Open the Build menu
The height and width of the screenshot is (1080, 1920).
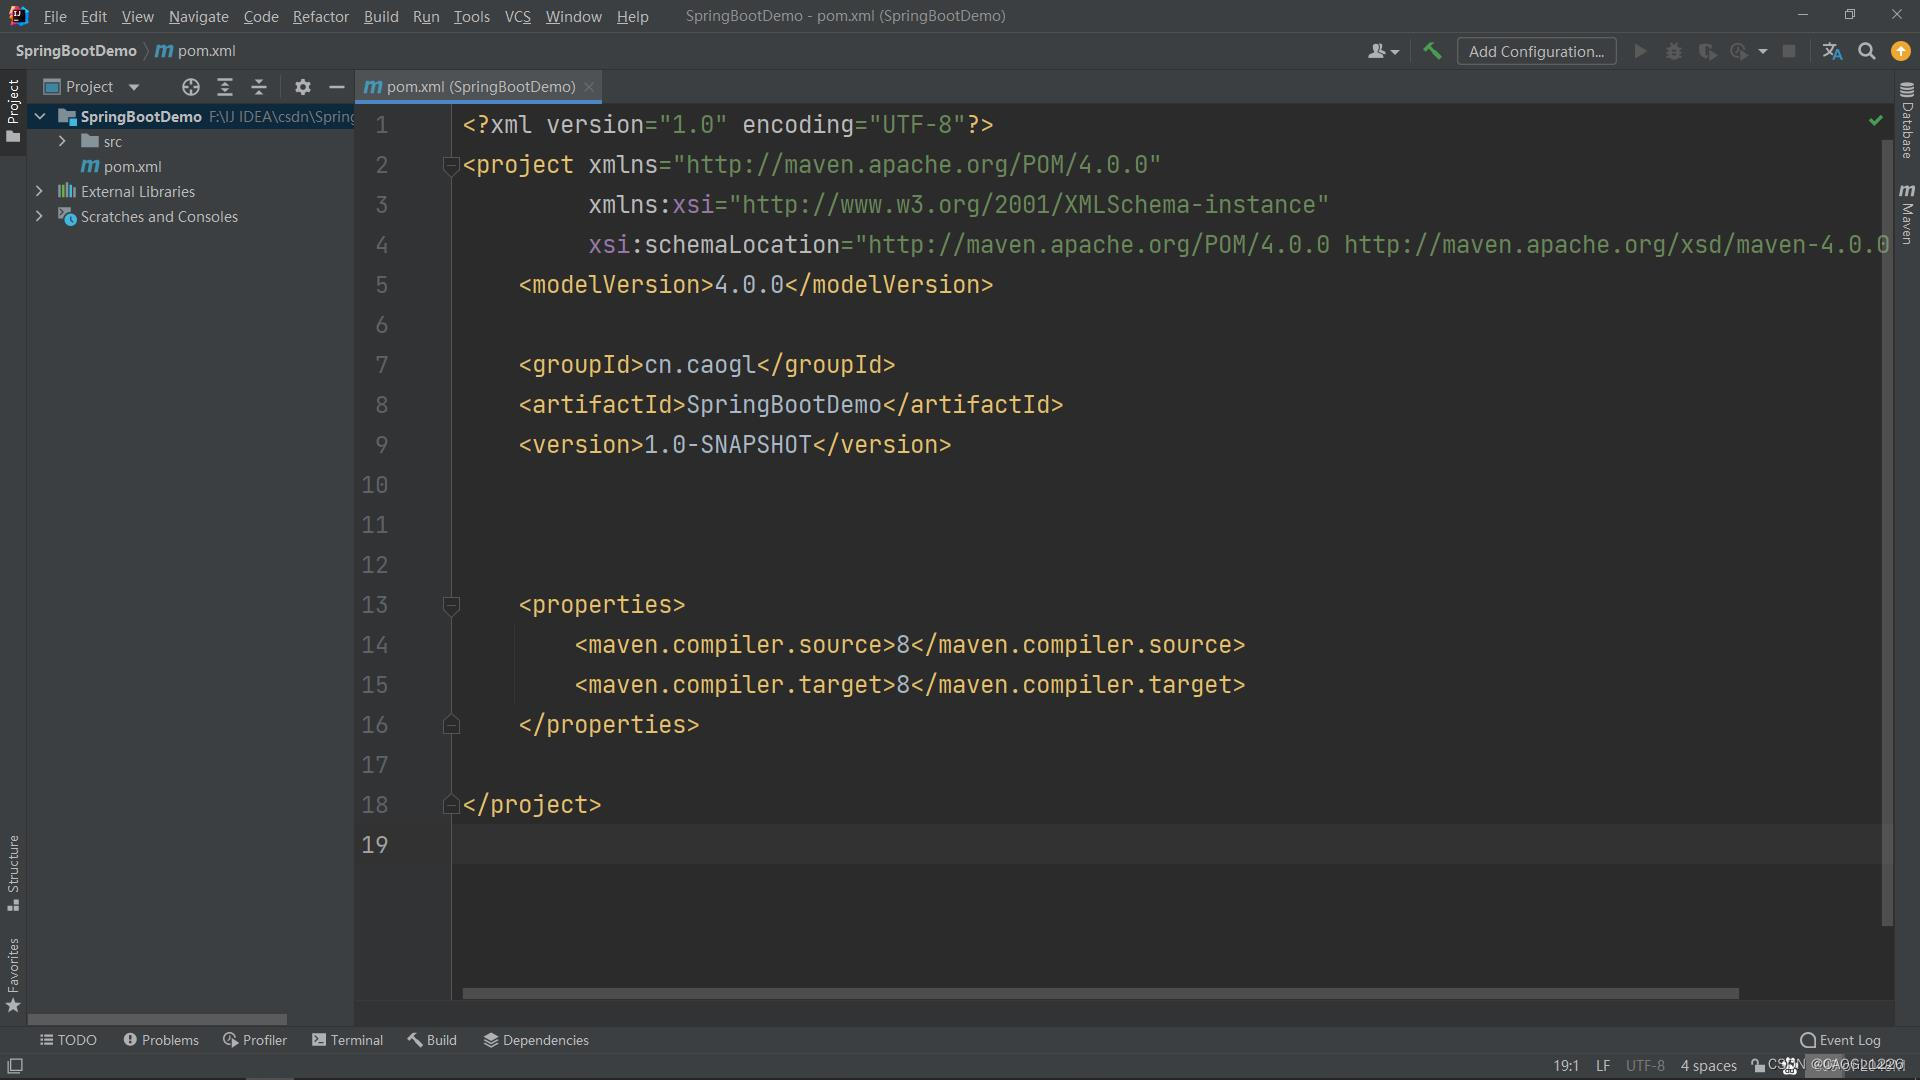(381, 16)
